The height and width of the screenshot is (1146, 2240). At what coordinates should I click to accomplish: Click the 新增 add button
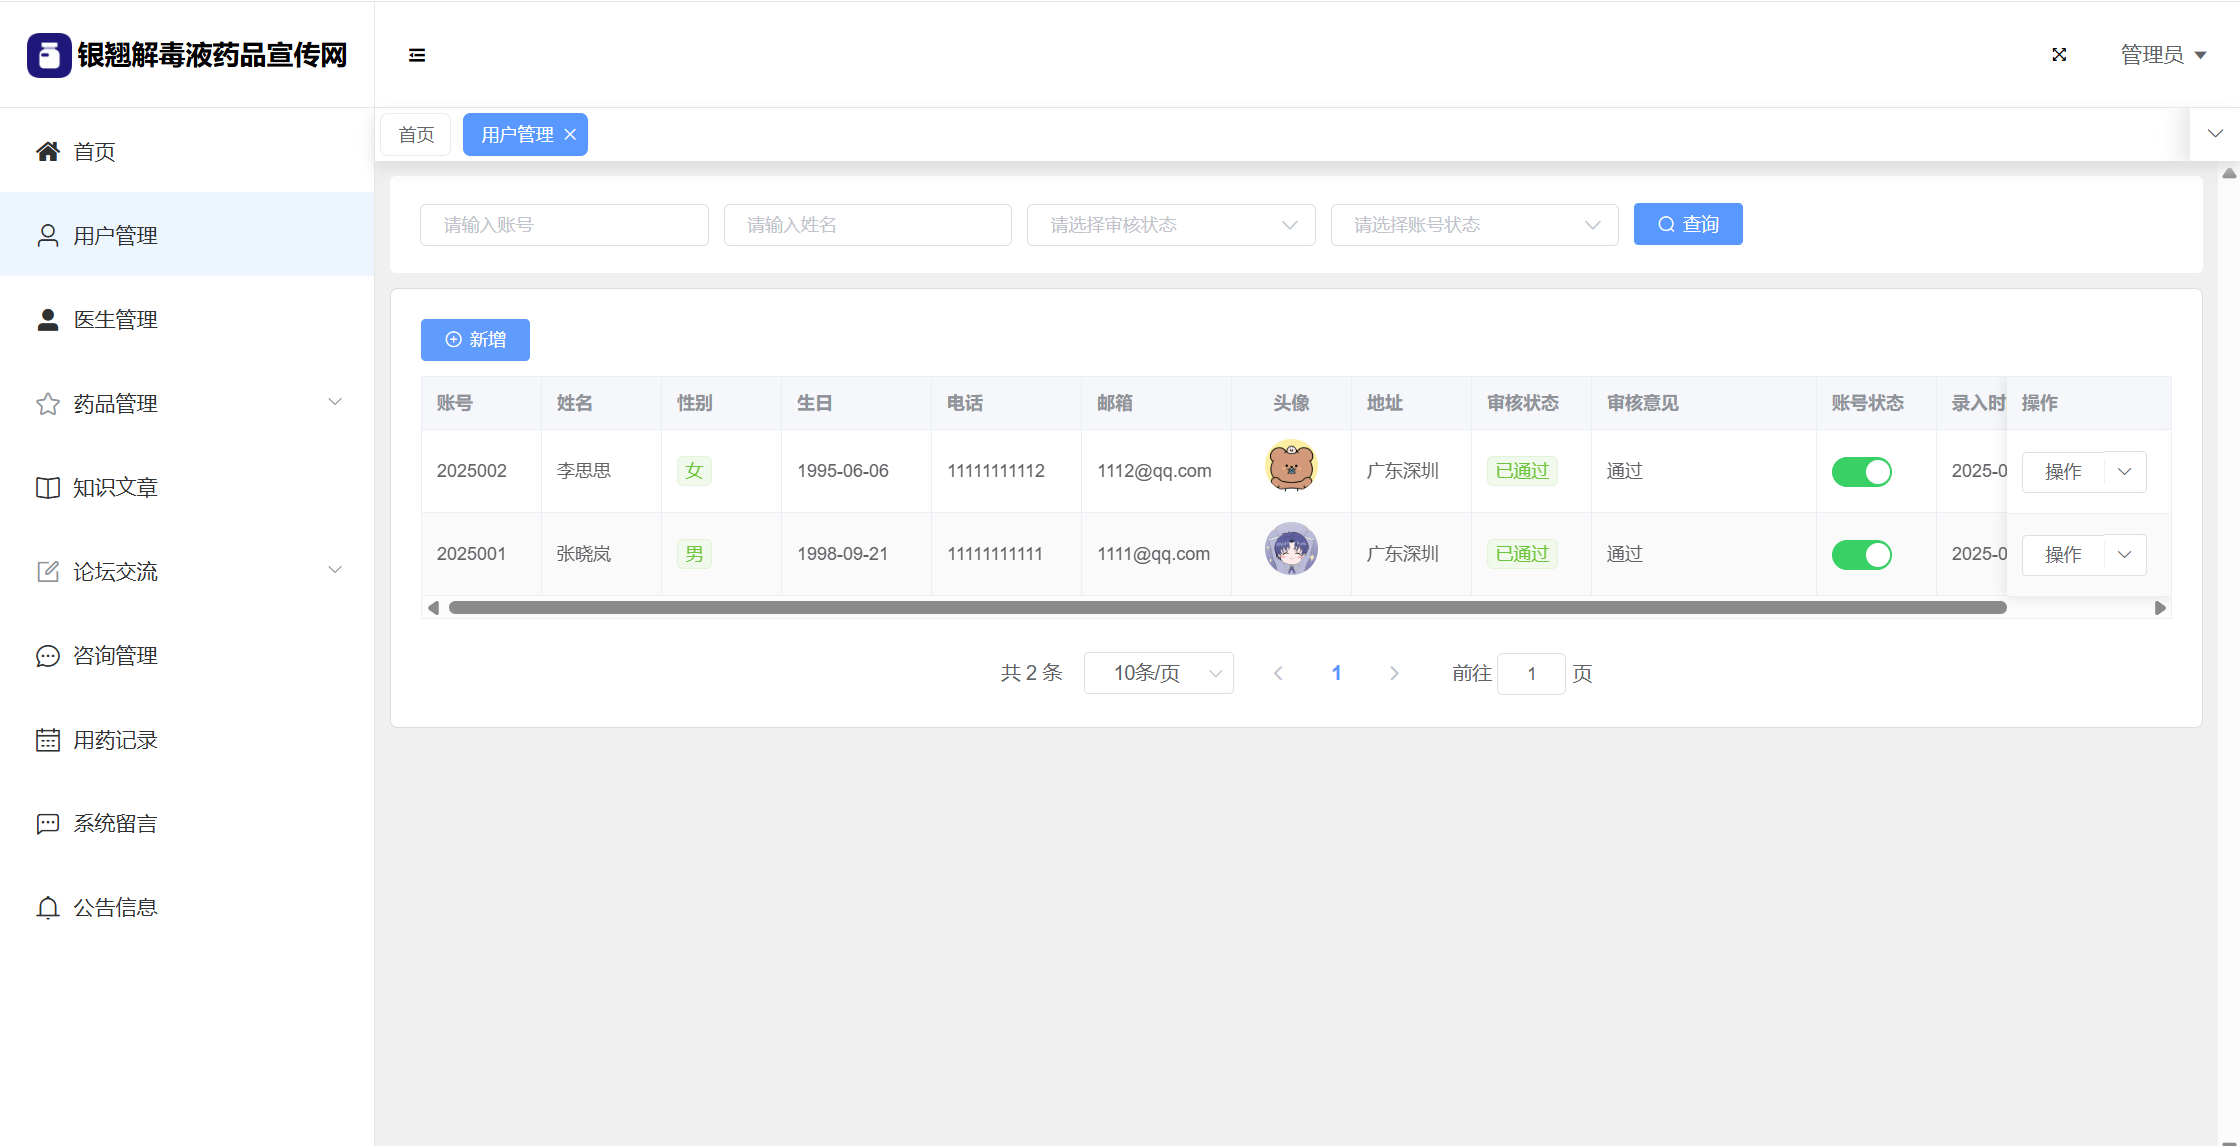point(475,340)
